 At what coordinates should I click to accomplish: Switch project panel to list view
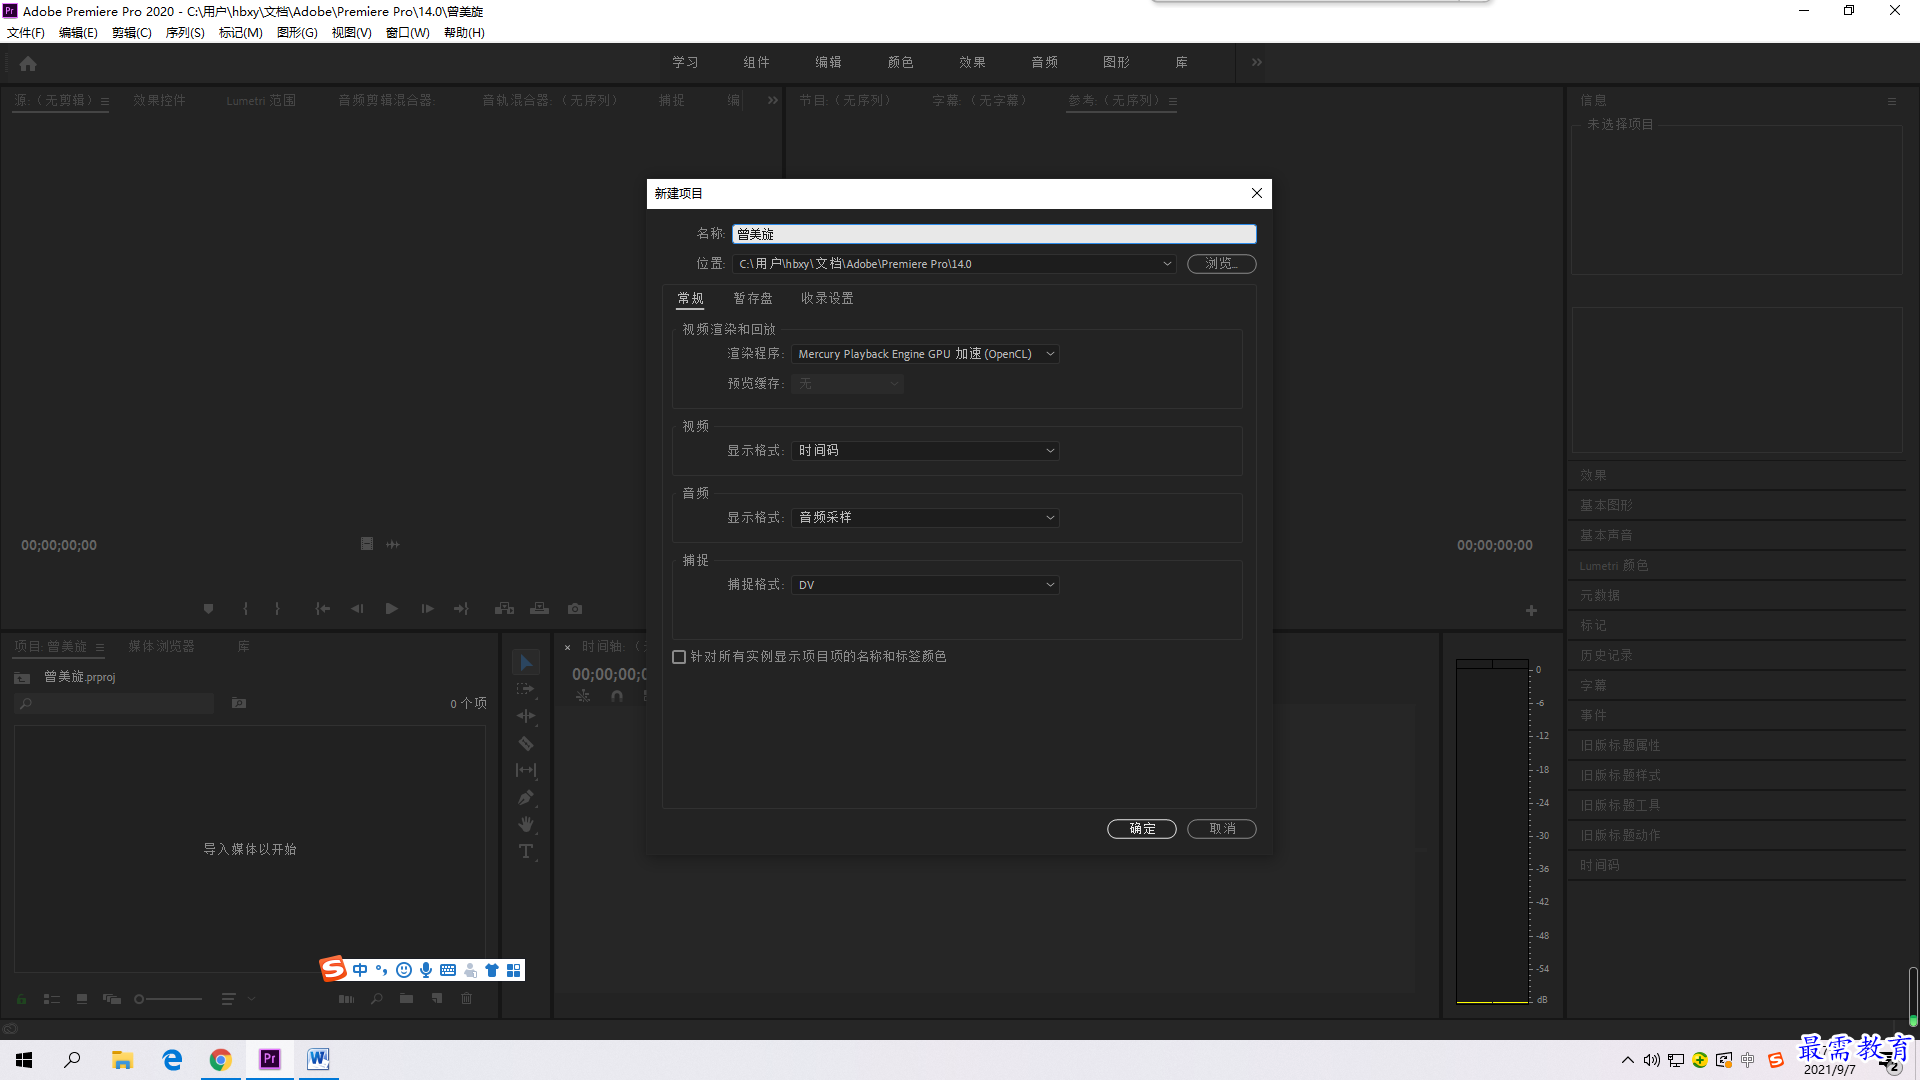52,998
